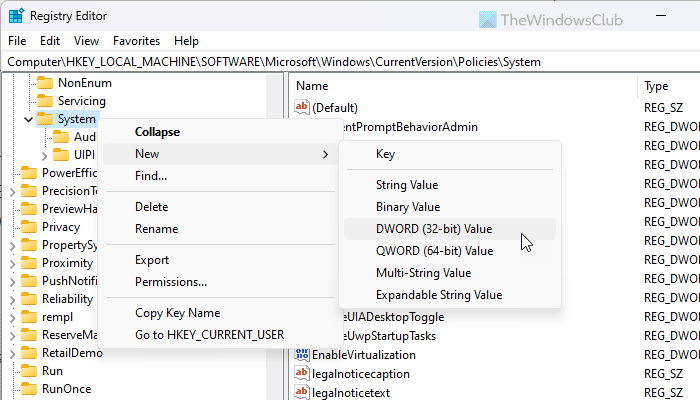
Task: Click the EnableVirtualization DWORD value icon
Action: pos(302,355)
